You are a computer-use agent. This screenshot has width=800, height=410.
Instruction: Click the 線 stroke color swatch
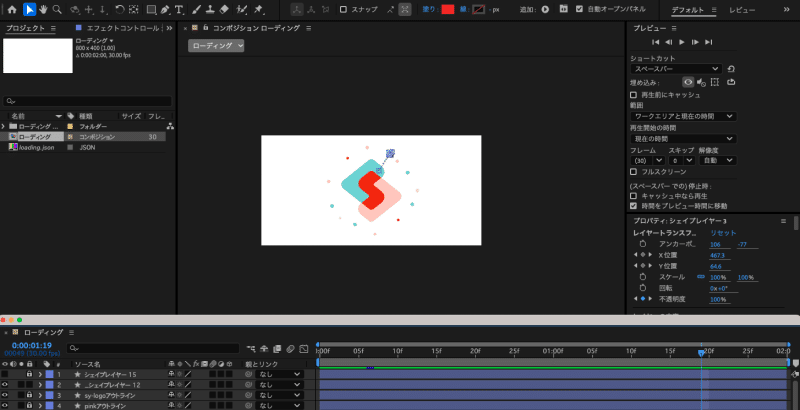478,9
